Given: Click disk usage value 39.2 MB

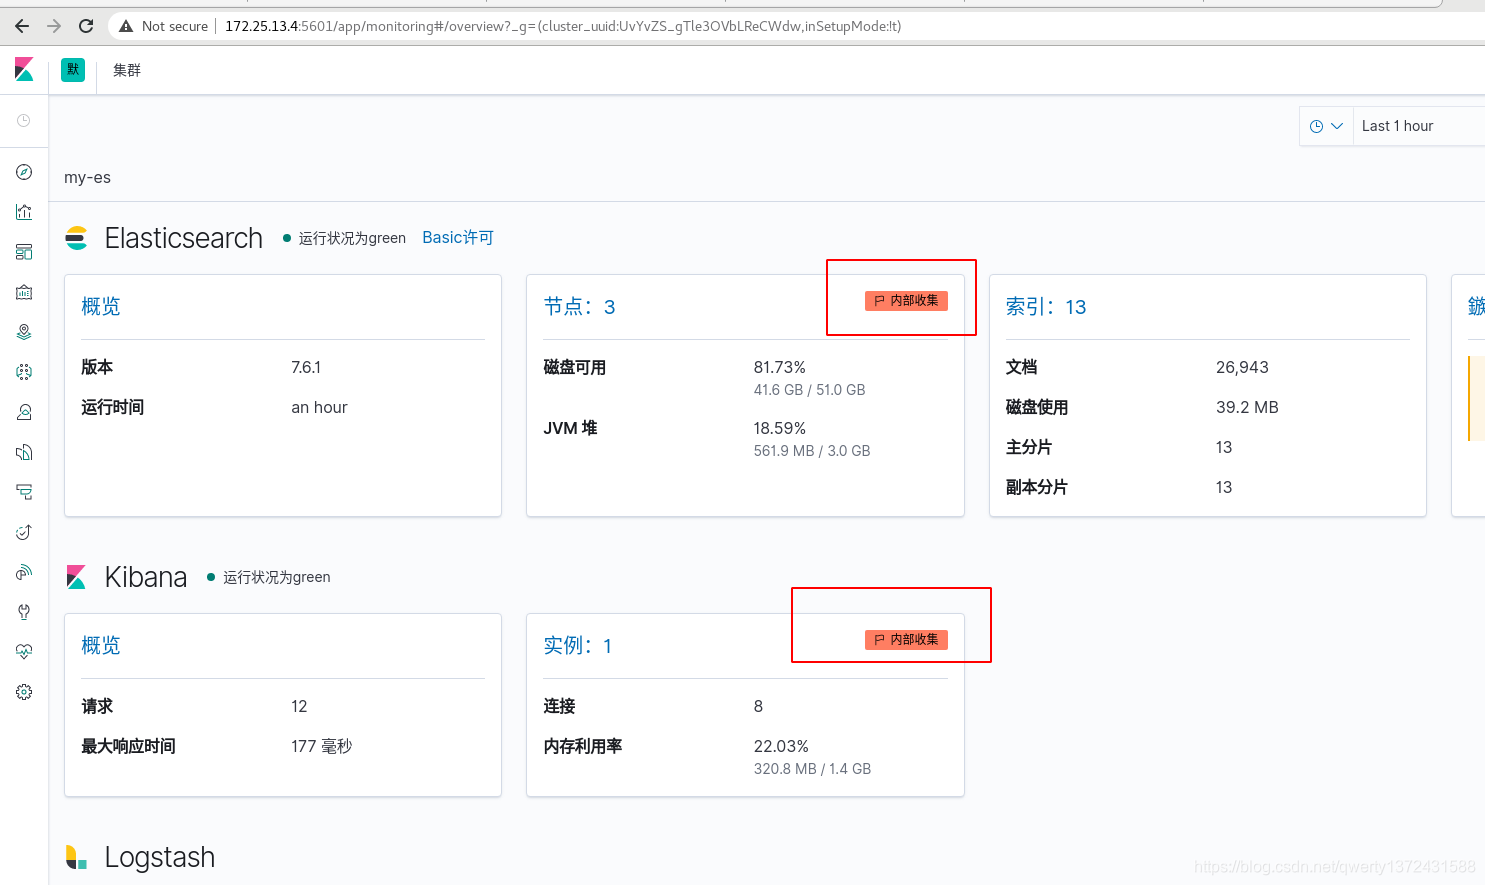Looking at the screenshot, I should click(x=1247, y=407).
